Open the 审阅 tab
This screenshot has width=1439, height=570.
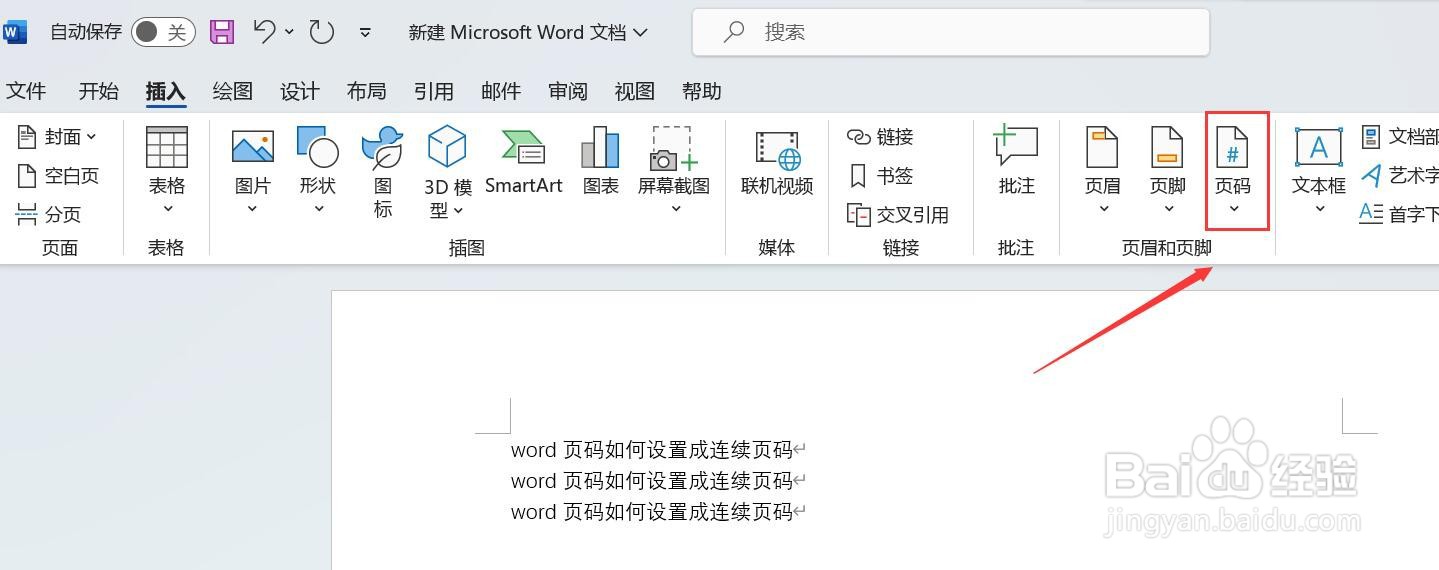(x=568, y=91)
